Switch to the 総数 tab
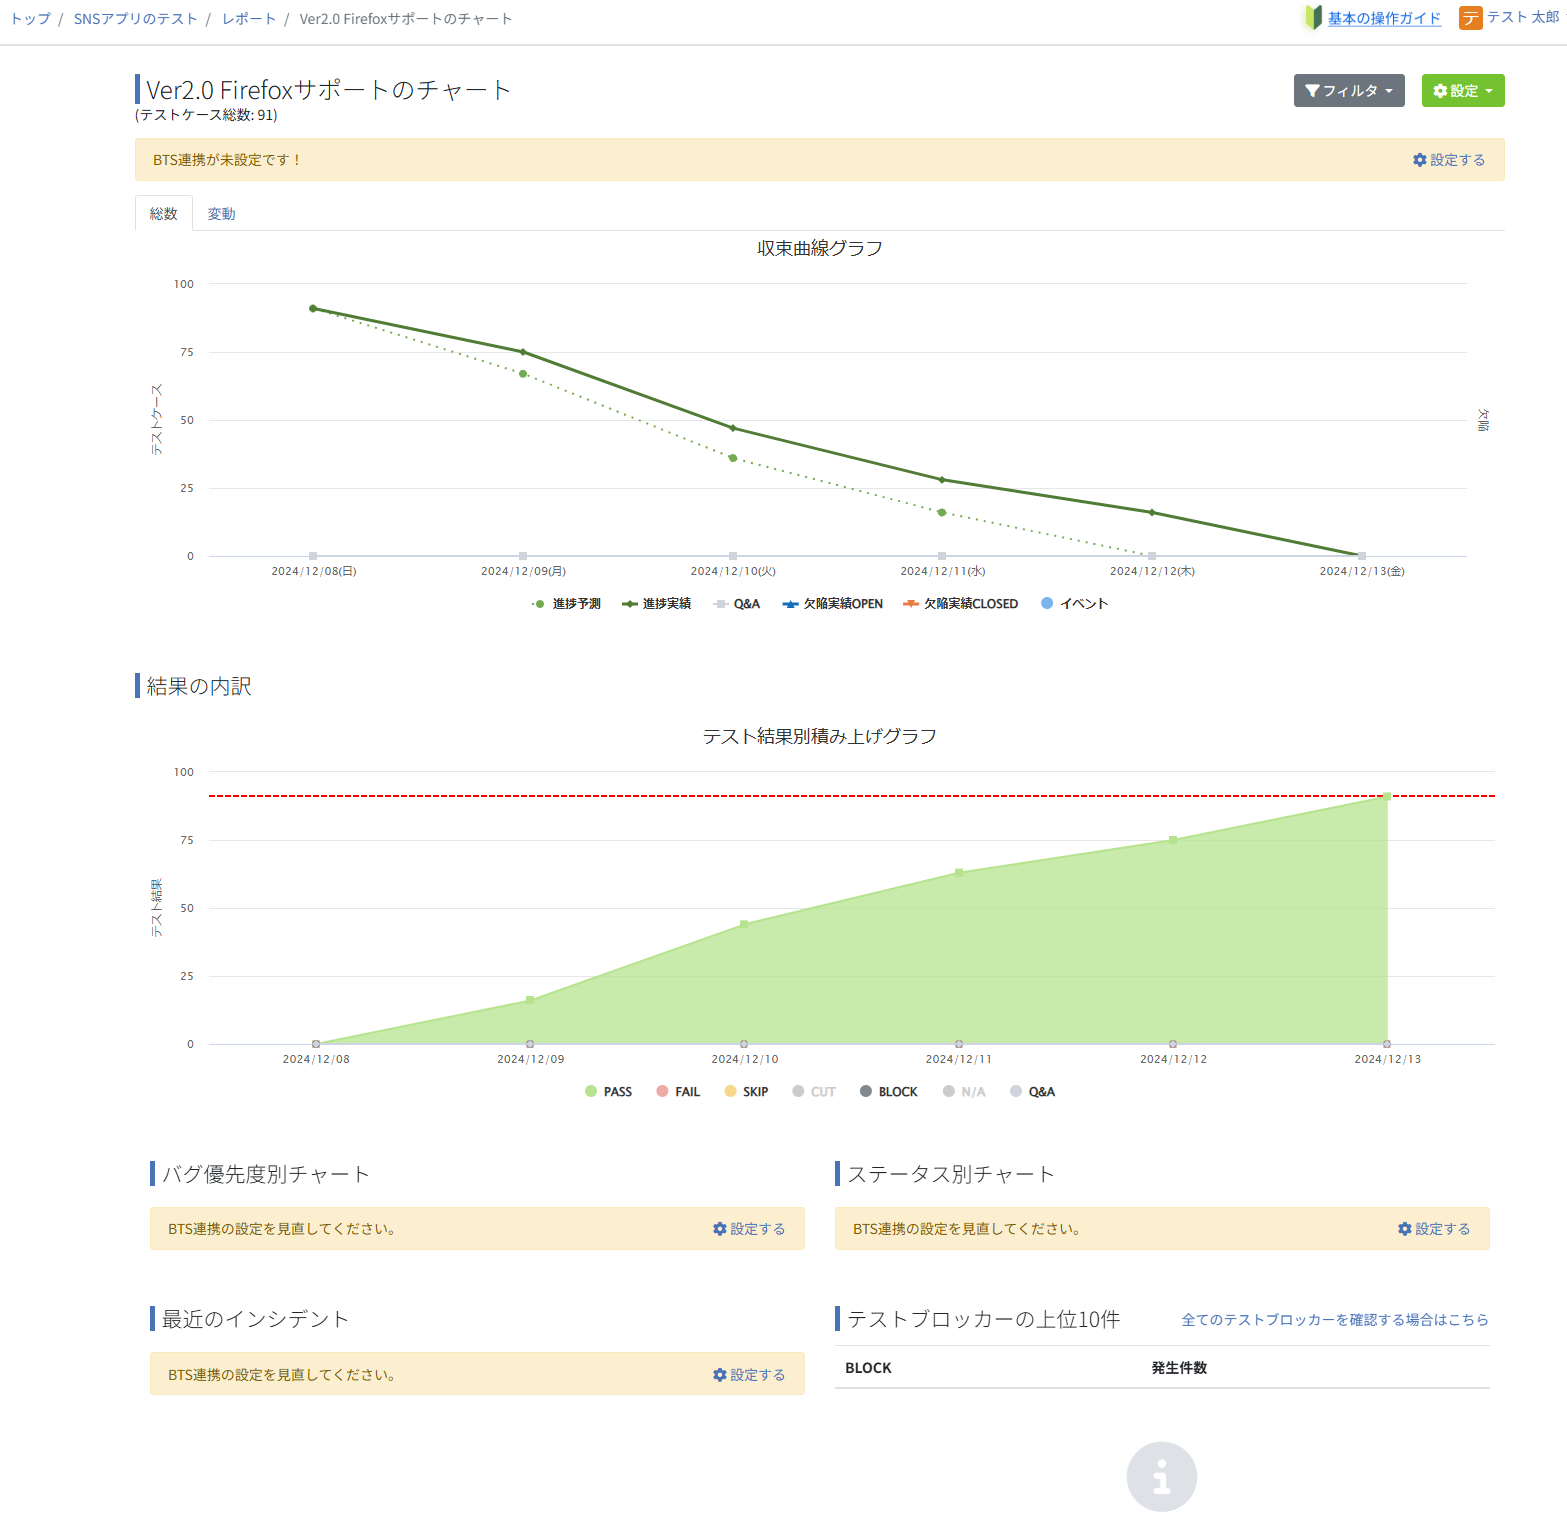This screenshot has height=1517, width=1567. point(164,213)
